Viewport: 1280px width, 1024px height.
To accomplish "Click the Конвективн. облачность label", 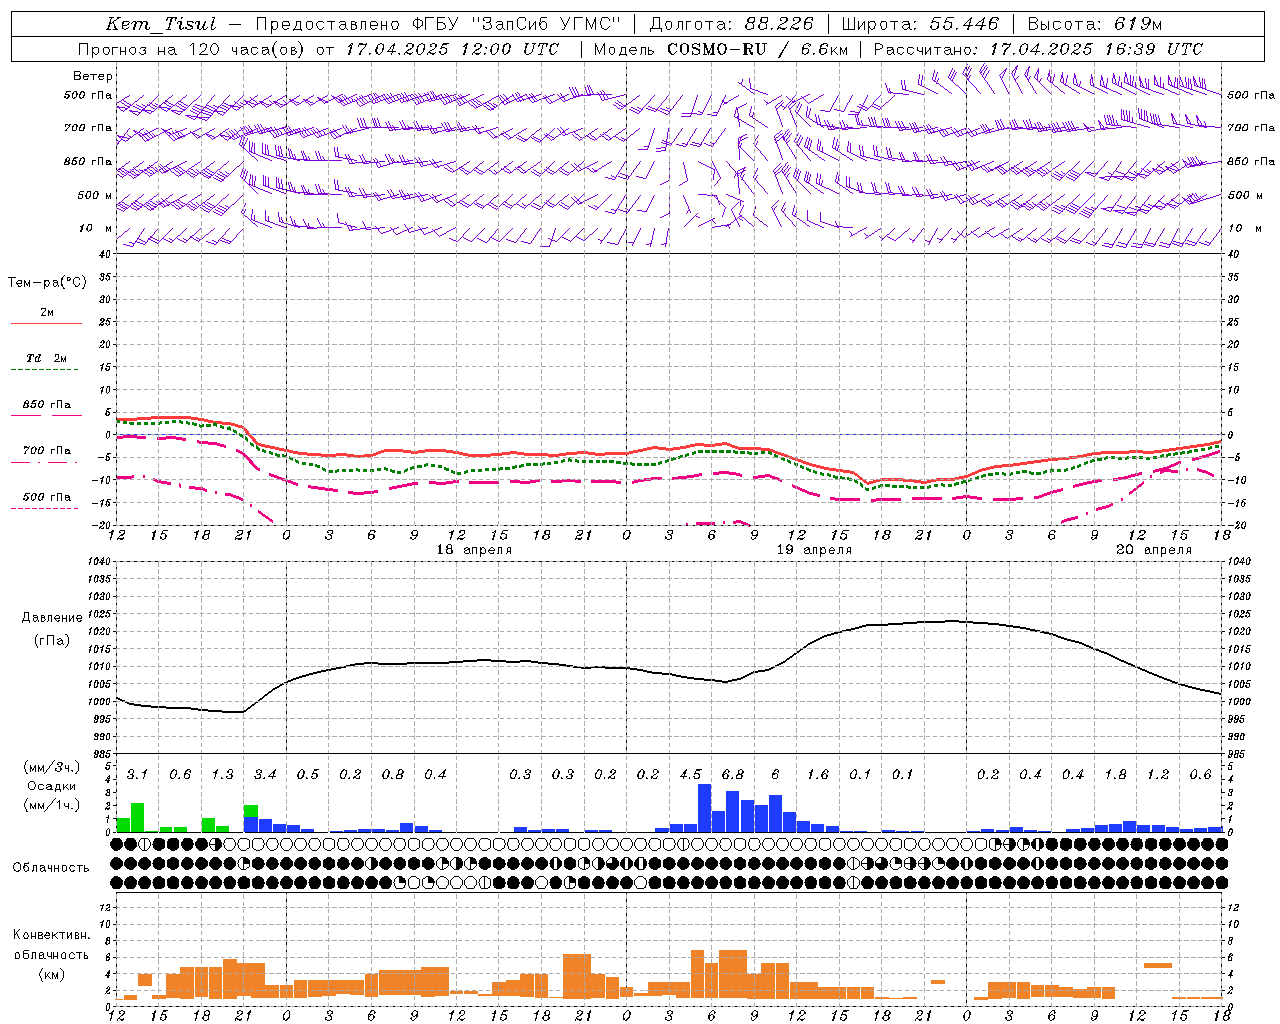I will pos(51,945).
